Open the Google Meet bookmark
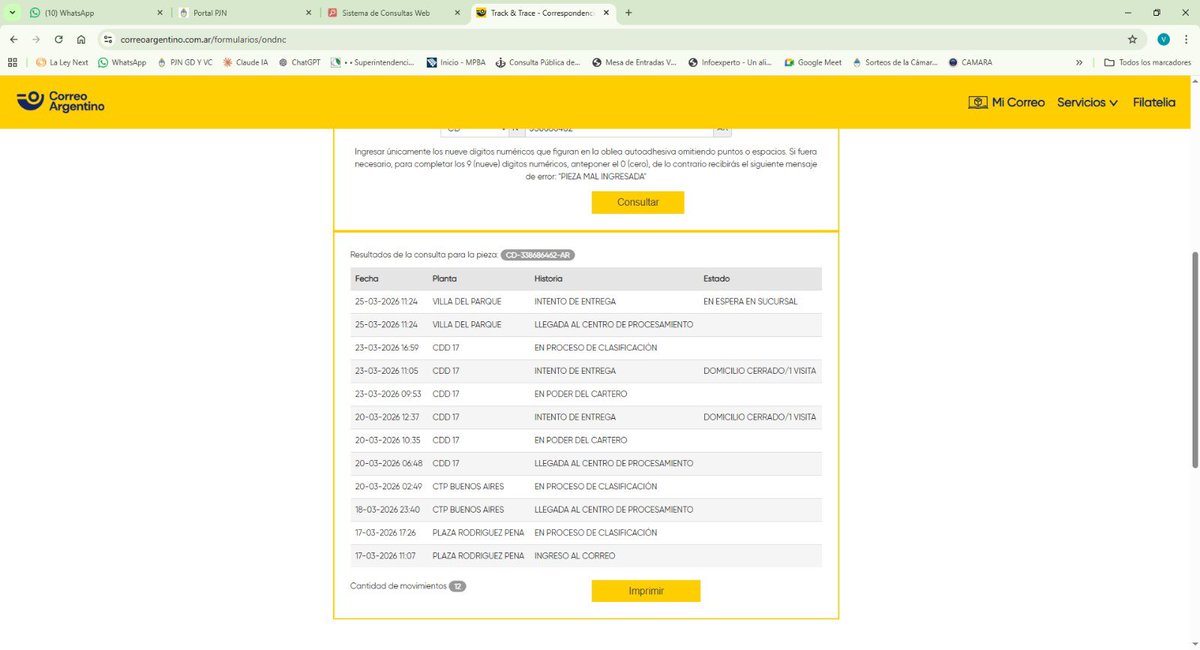Viewport: 1200px width, 650px height. [x=813, y=62]
